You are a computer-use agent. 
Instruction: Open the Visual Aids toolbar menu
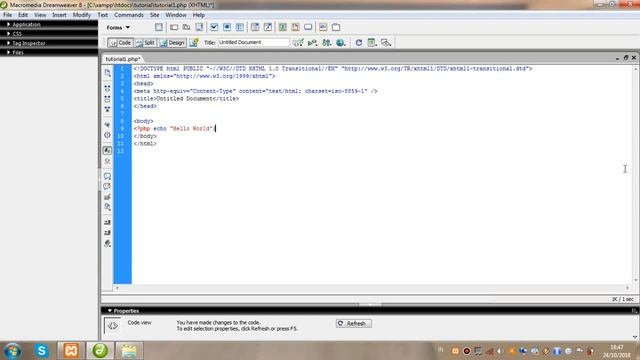(x=386, y=42)
